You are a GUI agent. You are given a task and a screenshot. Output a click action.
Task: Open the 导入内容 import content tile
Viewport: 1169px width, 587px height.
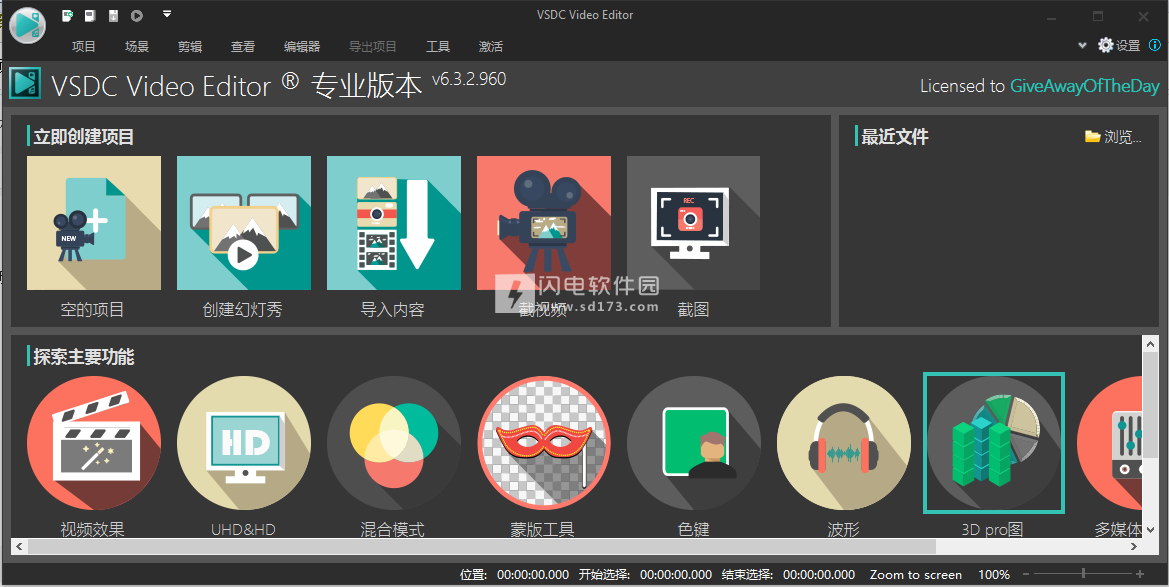pyautogui.click(x=394, y=223)
